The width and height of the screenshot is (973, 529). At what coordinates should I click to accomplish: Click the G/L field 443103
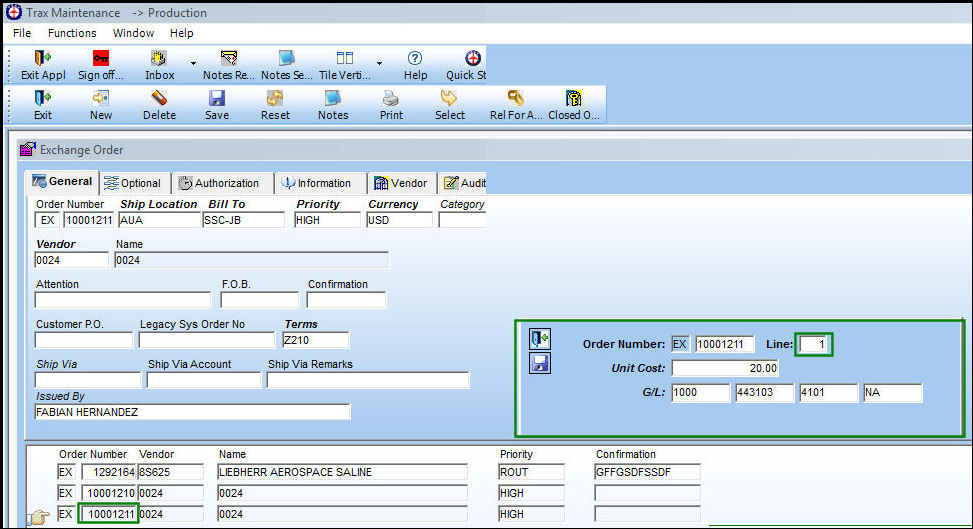click(764, 392)
